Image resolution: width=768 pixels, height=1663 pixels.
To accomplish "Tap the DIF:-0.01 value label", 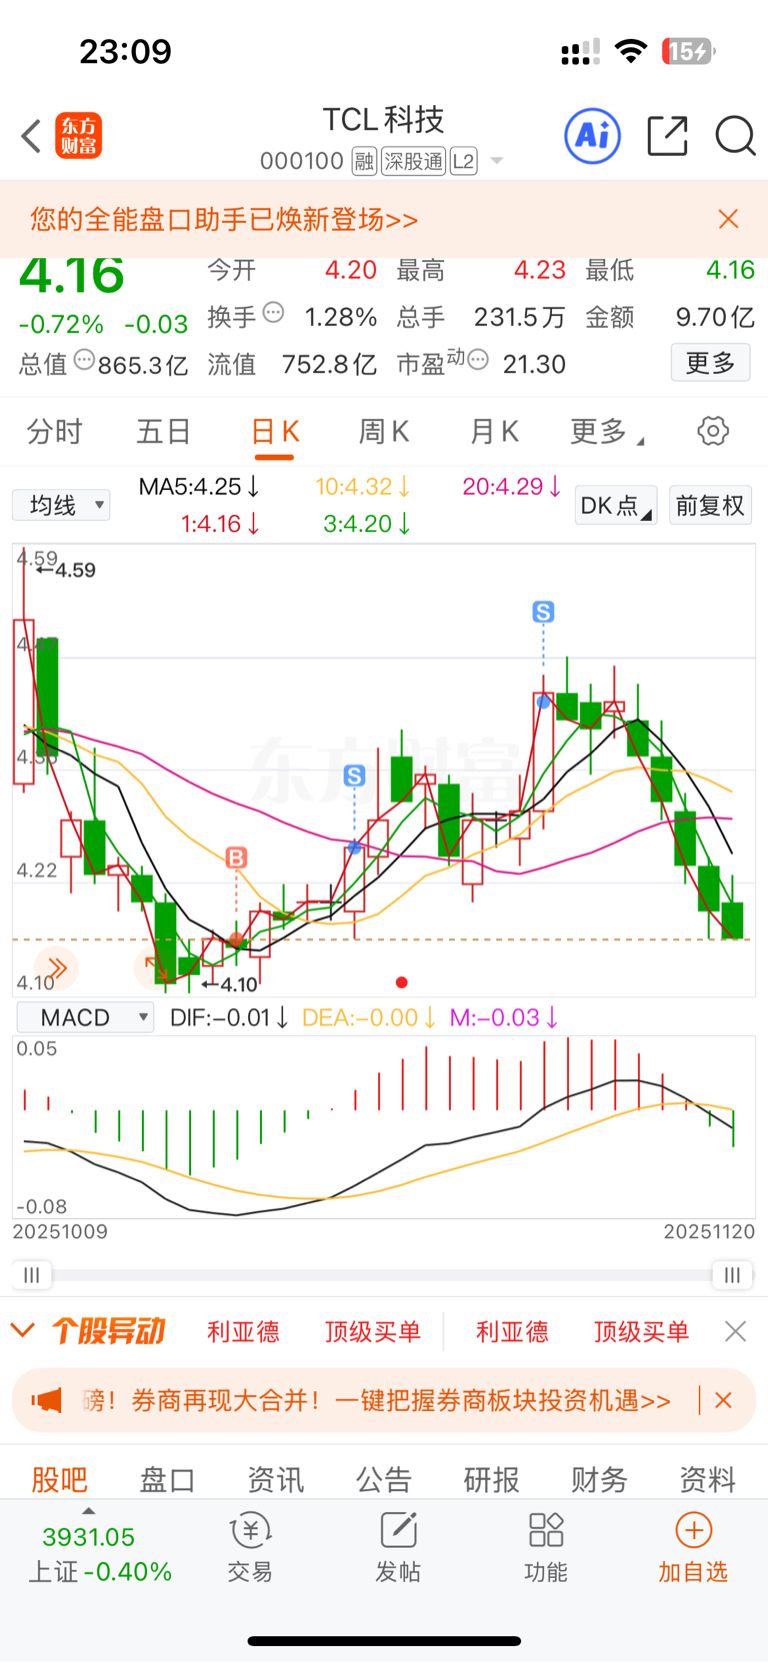I will pyautogui.click(x=230, y=1017).
